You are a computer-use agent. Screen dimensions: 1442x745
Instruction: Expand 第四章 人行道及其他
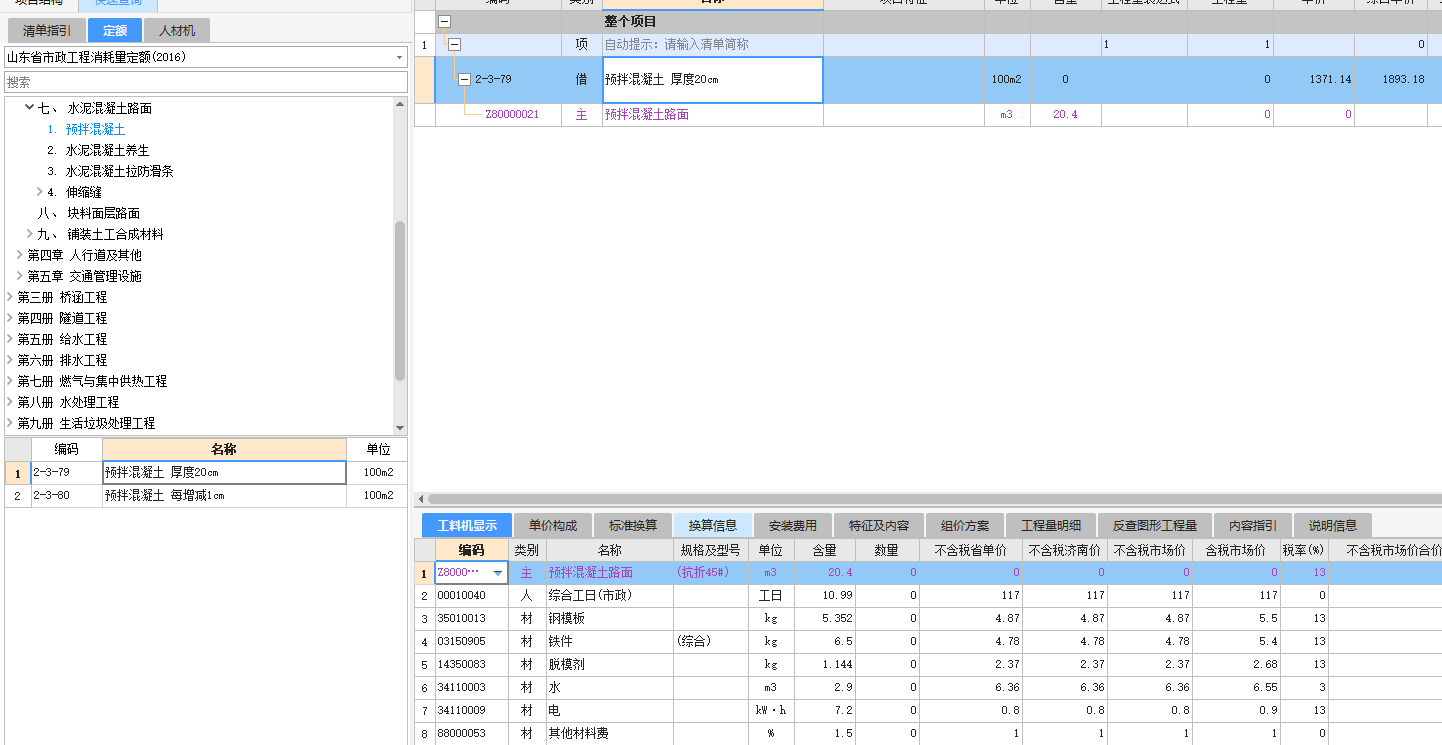19,255
